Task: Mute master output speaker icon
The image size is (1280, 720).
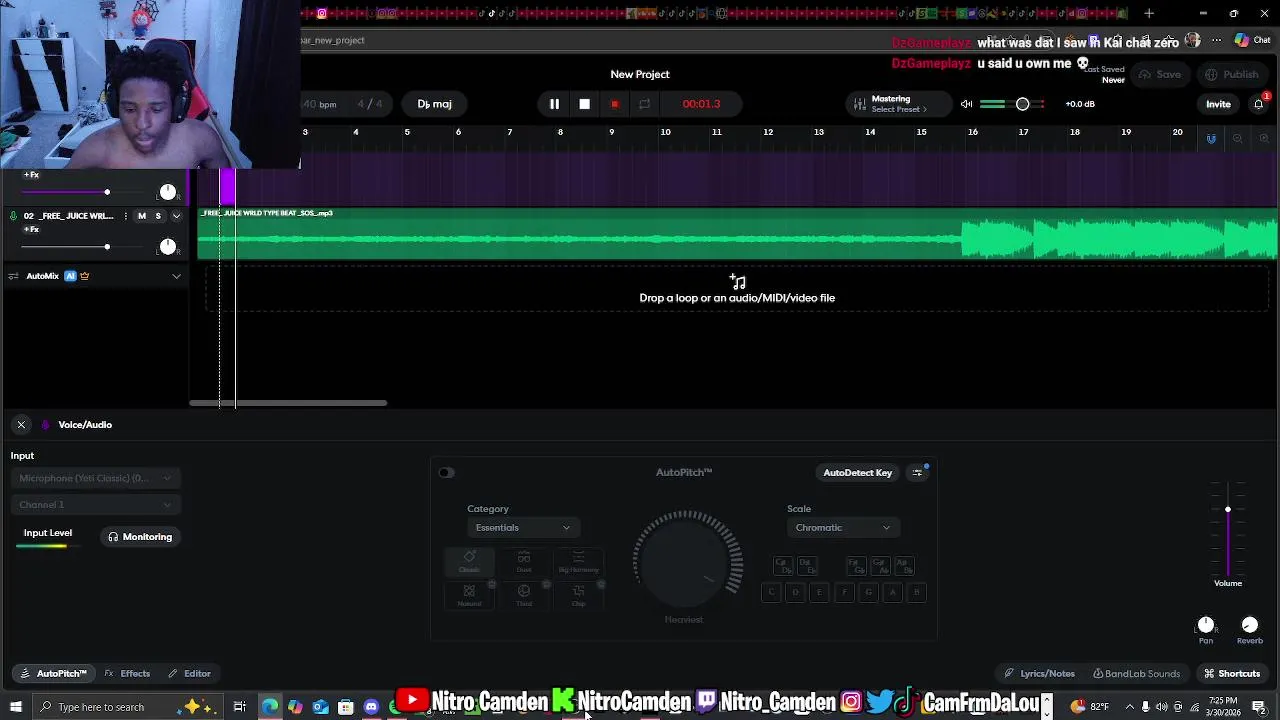Action: click(966, 104)
